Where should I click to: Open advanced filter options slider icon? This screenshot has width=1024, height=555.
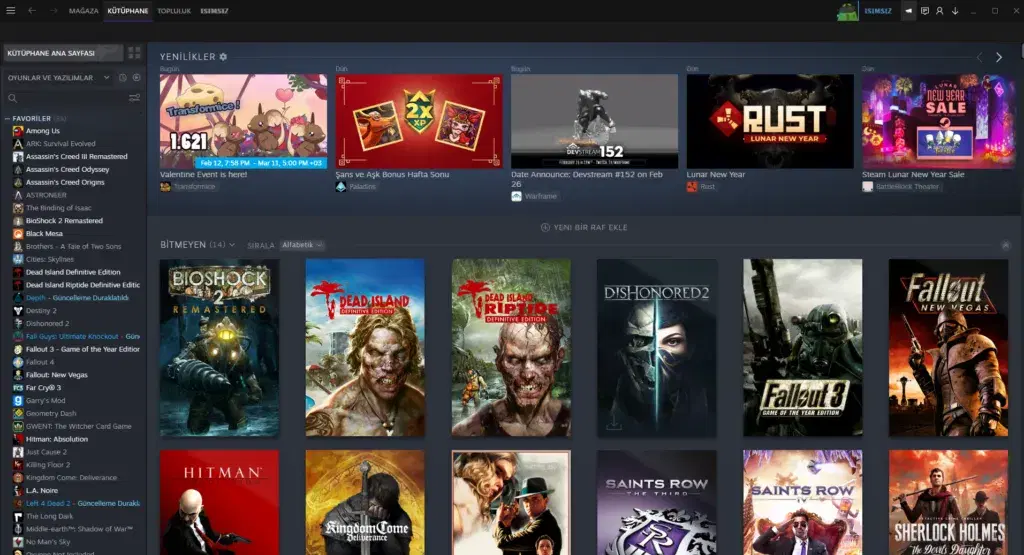pos(135,98)
